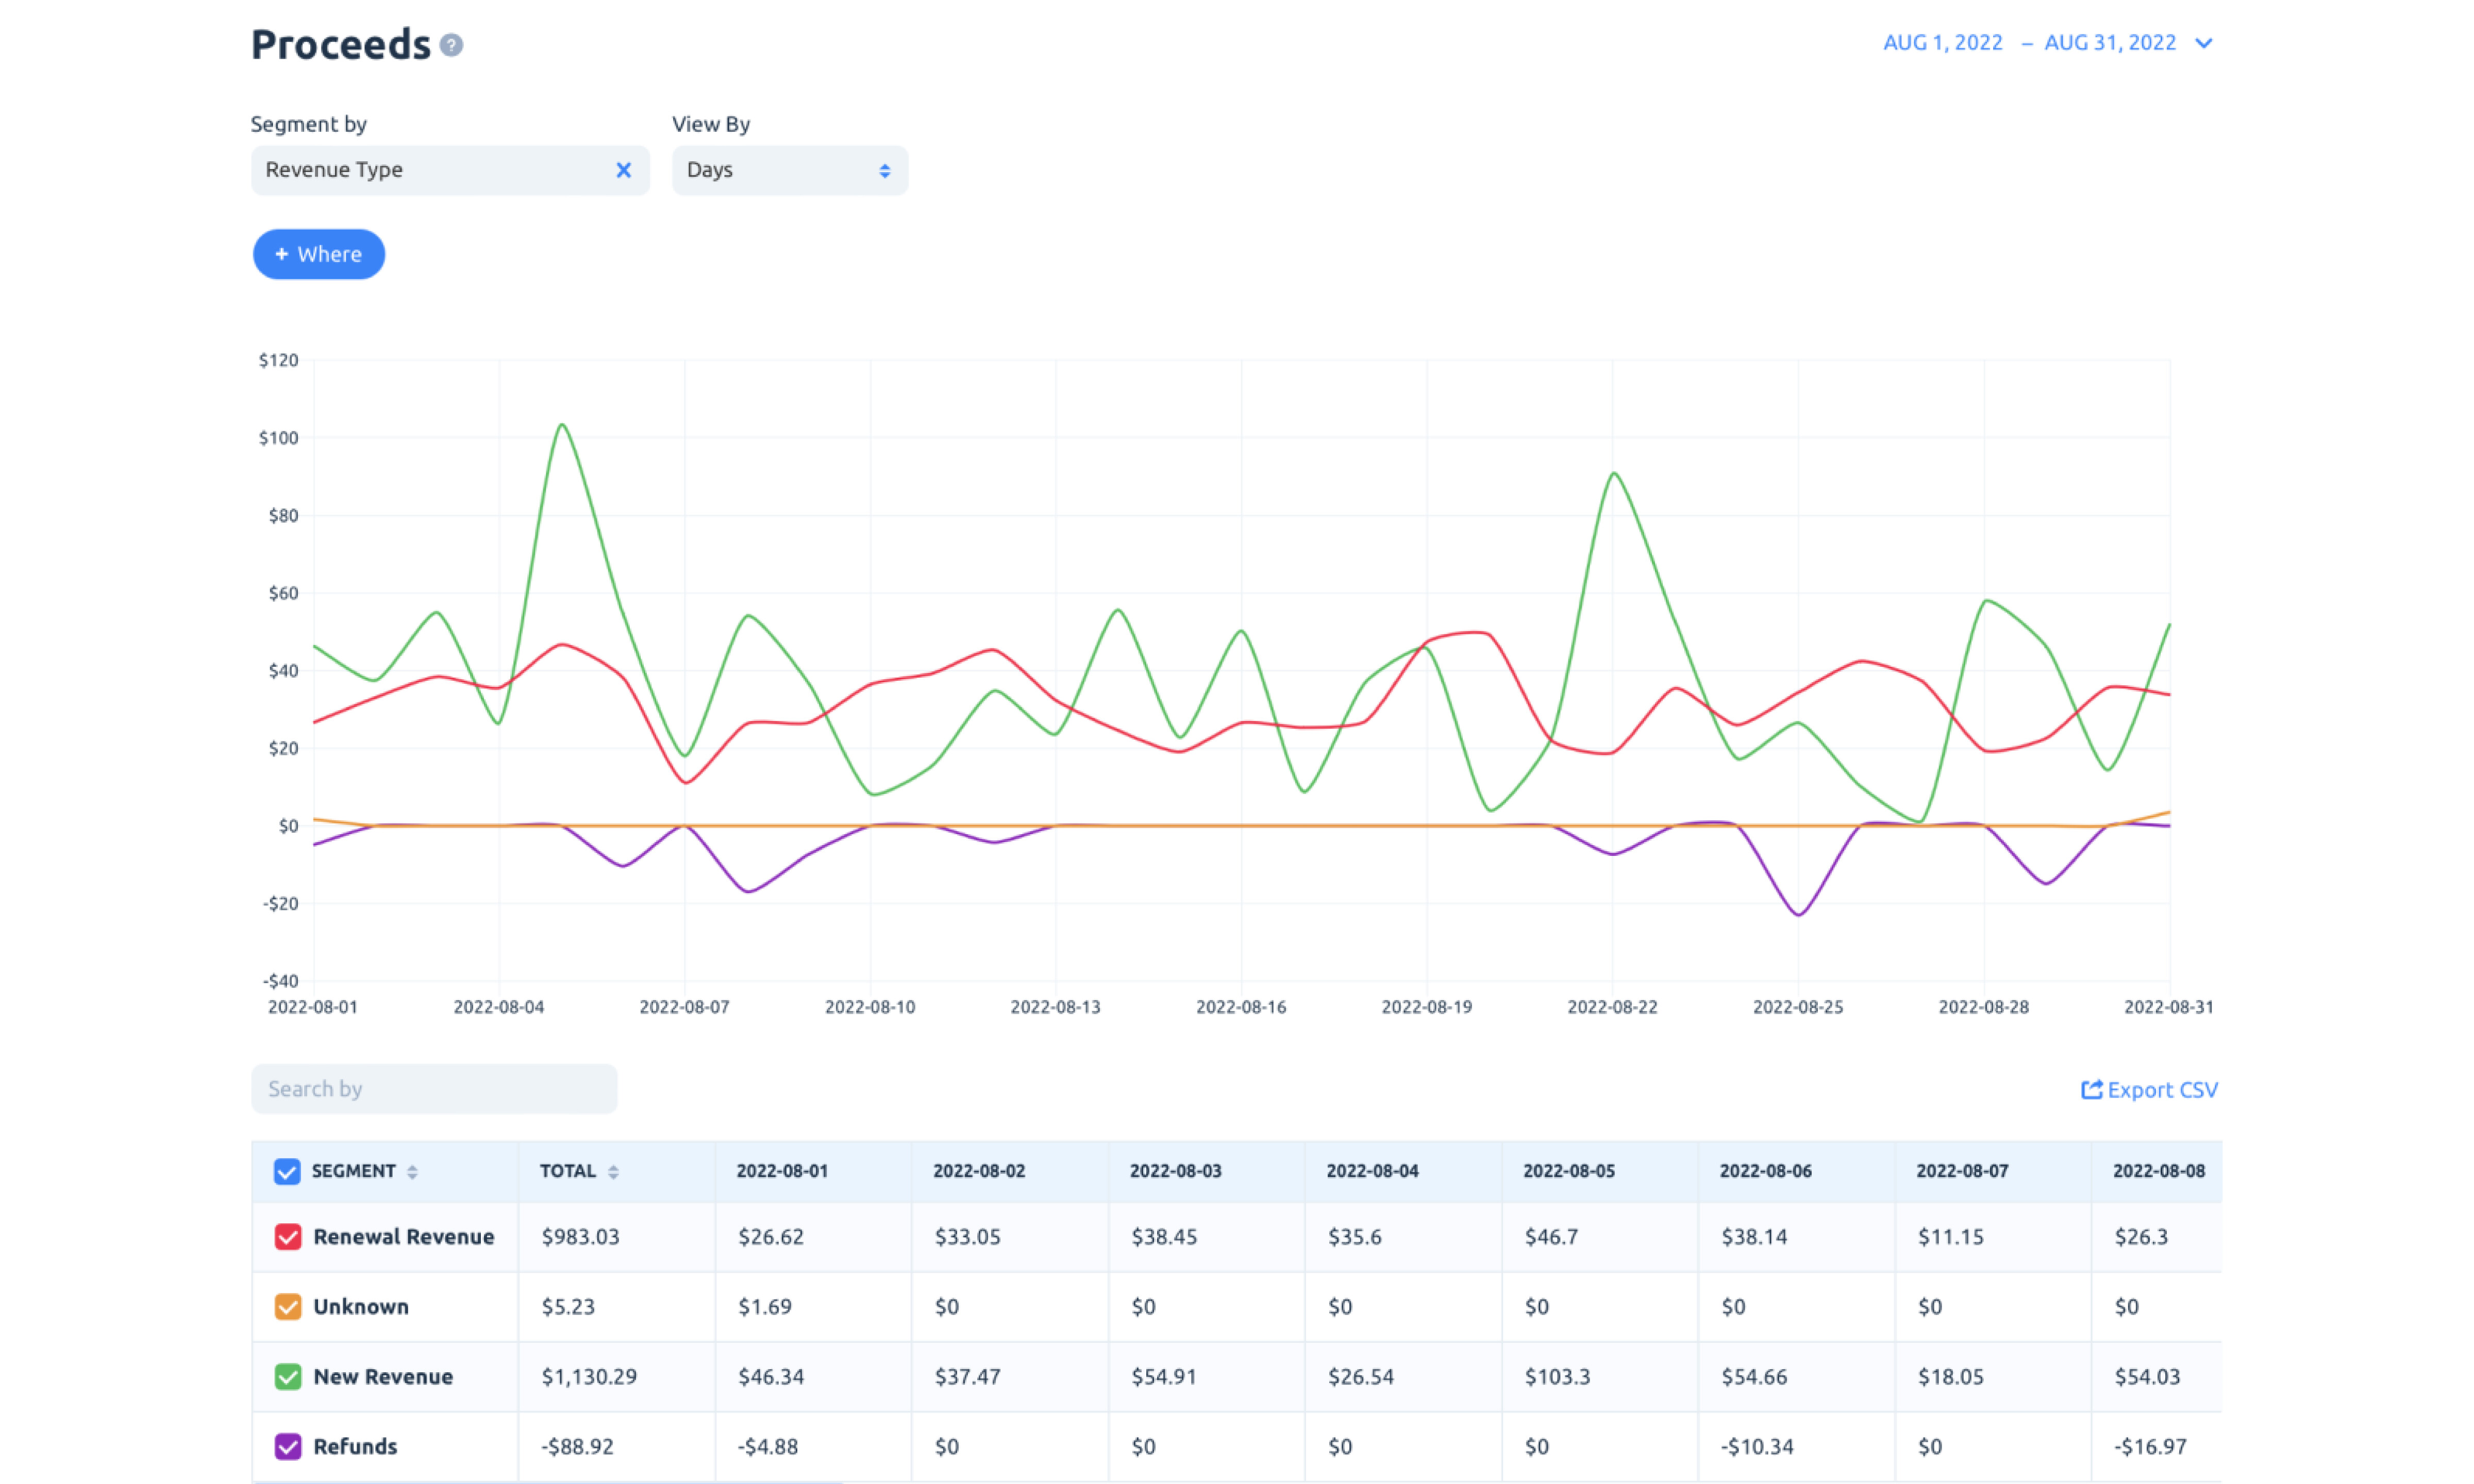Viewport: 2474px width, 1484px height.
Task: Click the Refunds row label
Action: 355,1446
